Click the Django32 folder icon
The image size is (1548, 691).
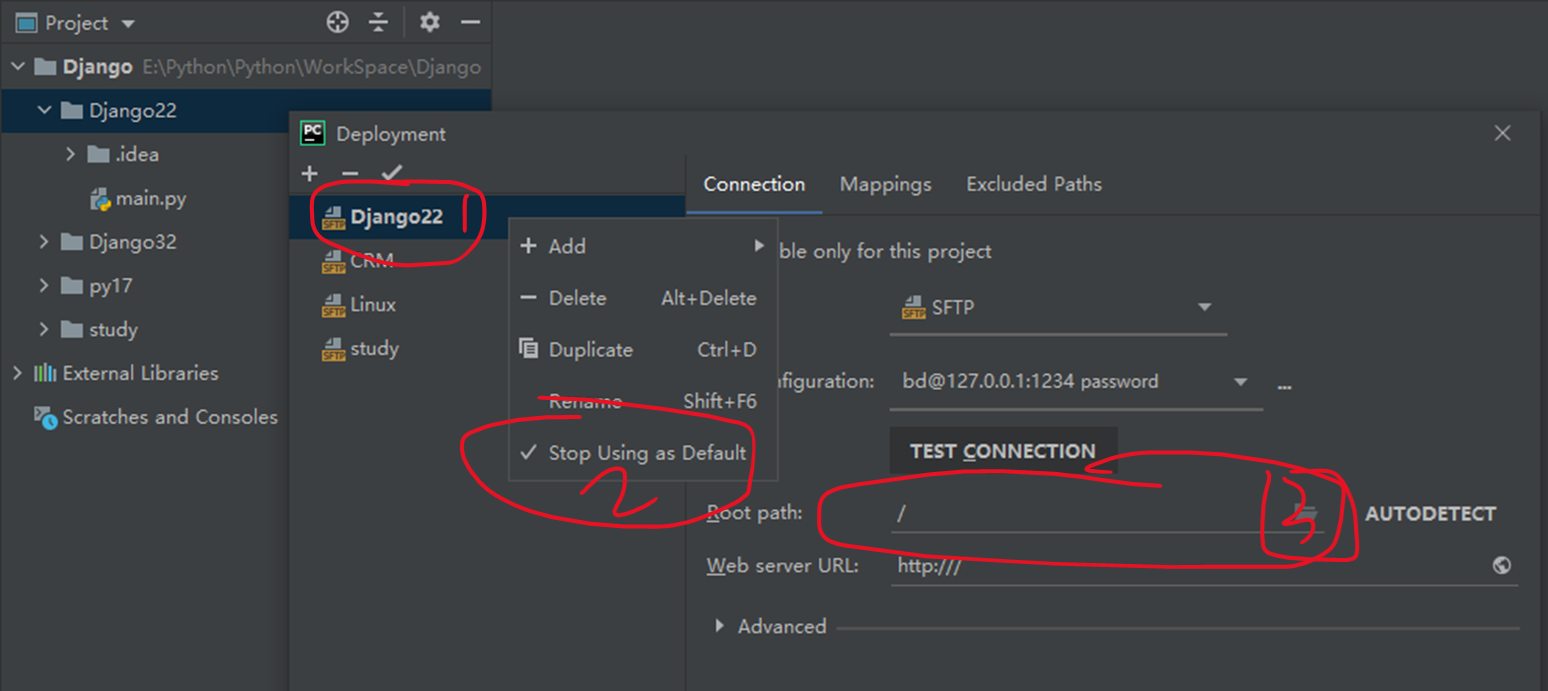point(71,242)
